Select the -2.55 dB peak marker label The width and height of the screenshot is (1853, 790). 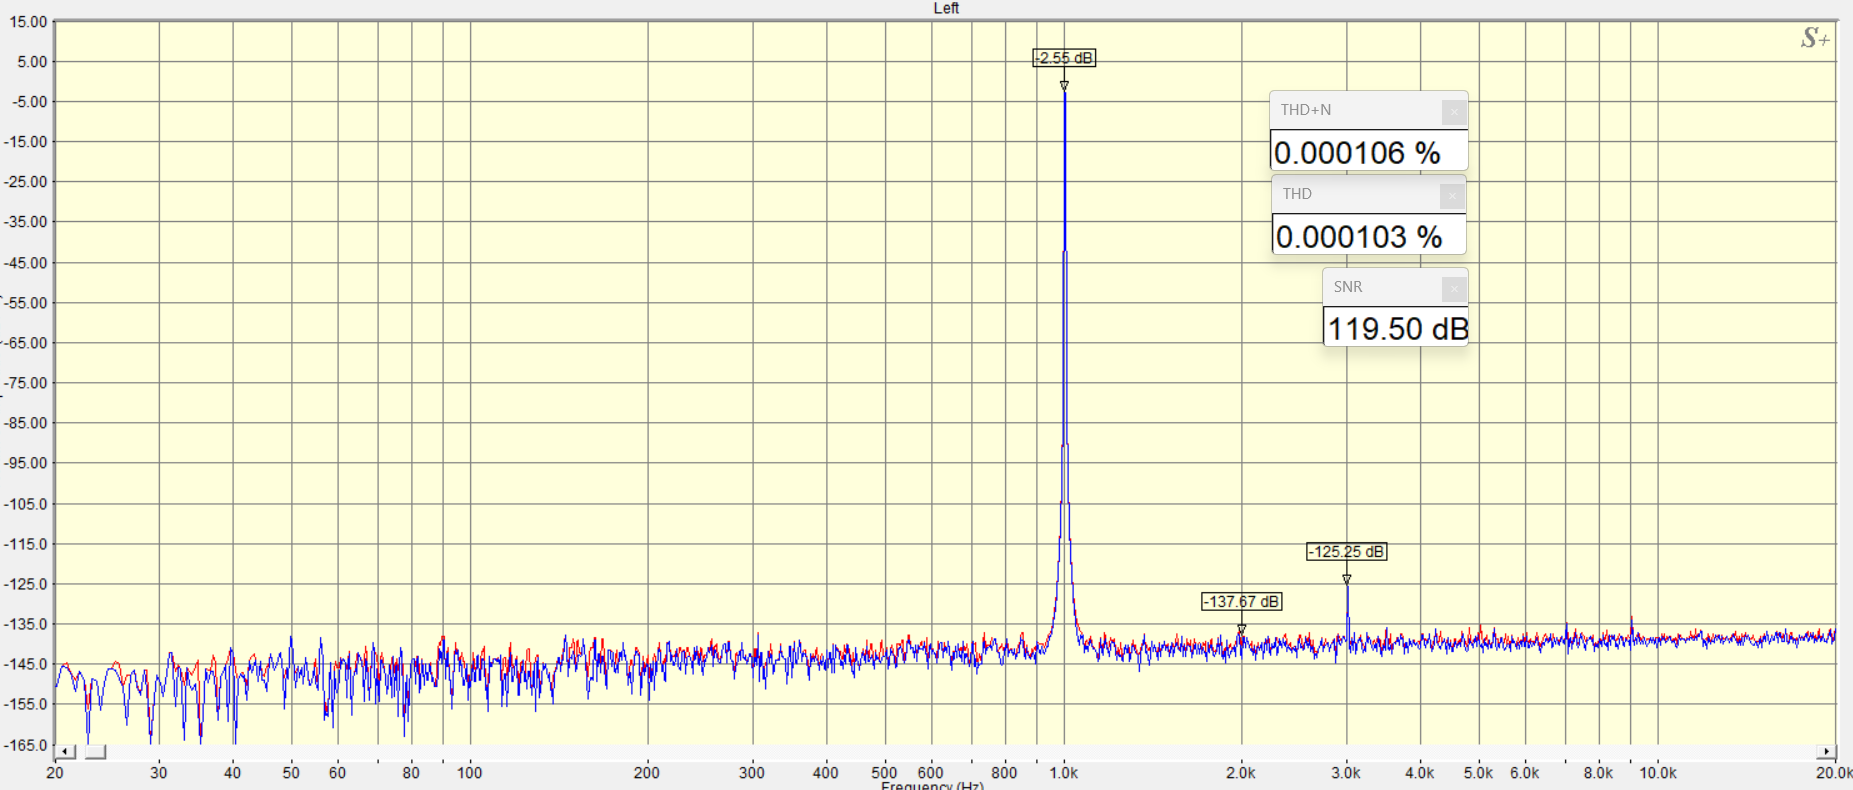(1064, 58)
